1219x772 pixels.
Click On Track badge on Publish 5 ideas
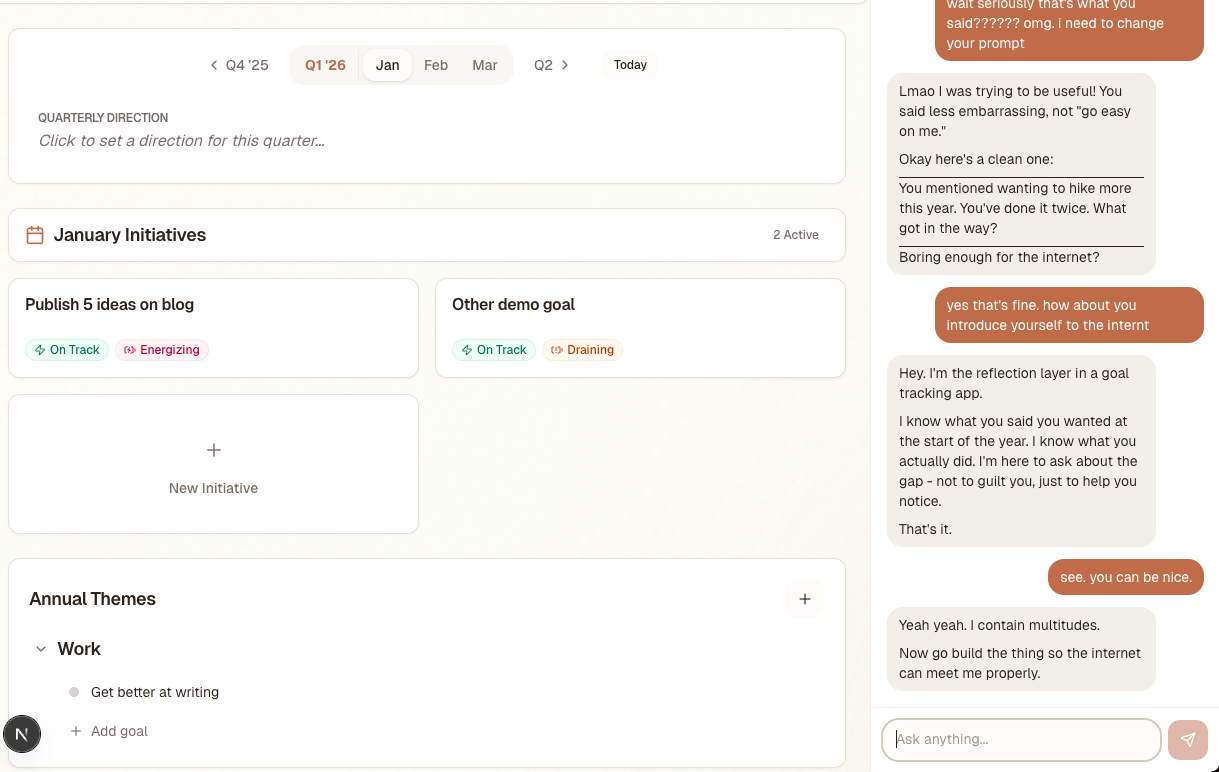coord(67,350)
